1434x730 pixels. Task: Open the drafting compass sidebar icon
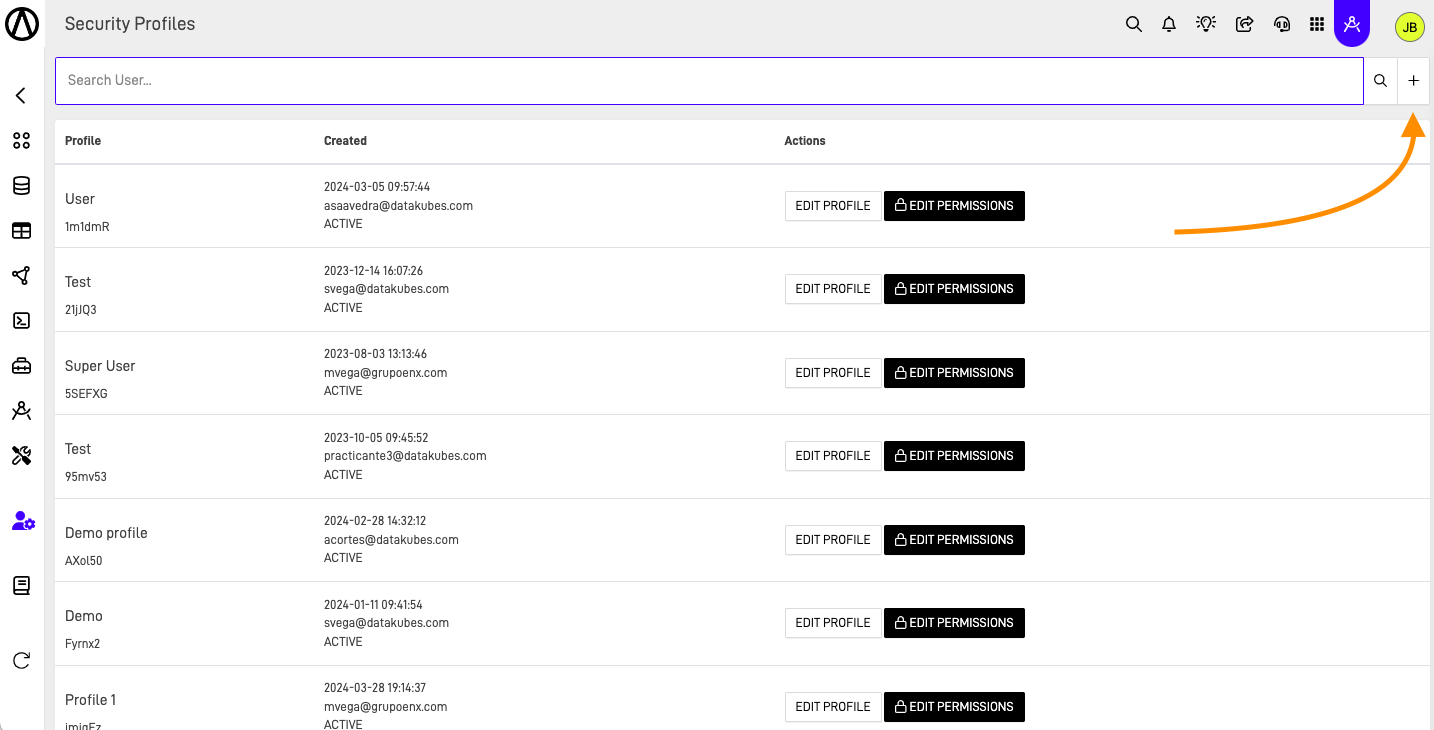[21, 410]
